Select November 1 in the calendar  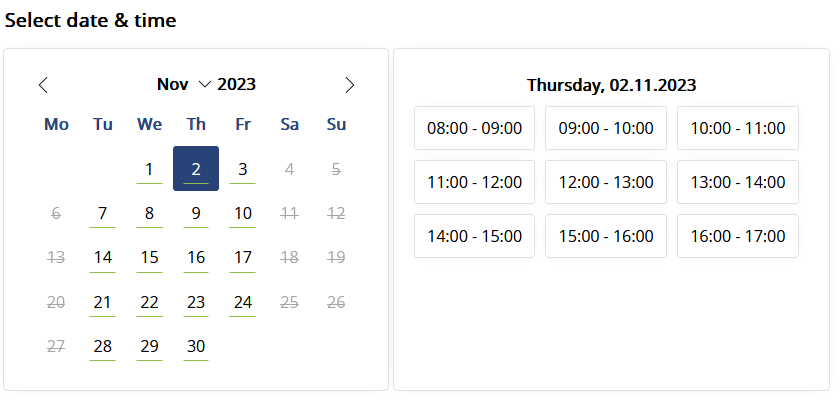coord(149,169)
